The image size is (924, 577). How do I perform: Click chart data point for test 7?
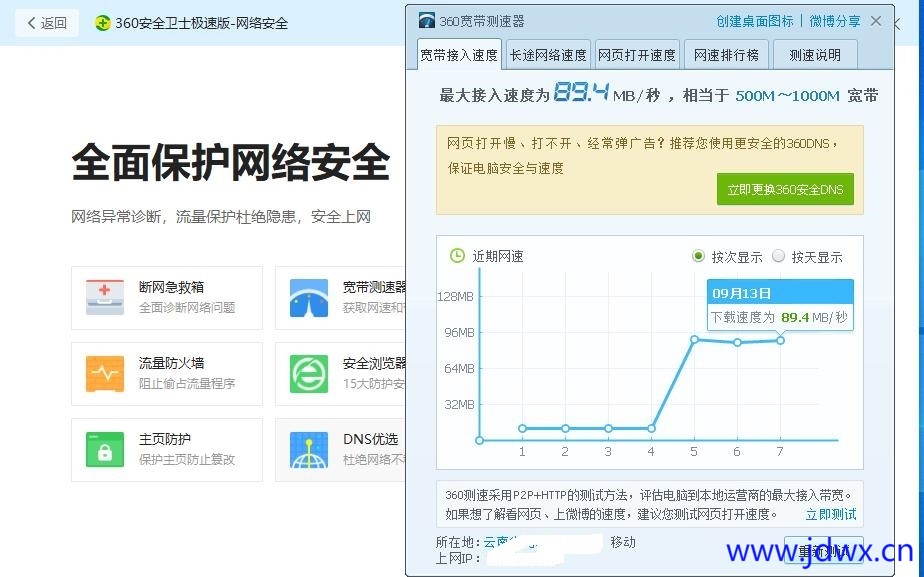tap(780, 340)
